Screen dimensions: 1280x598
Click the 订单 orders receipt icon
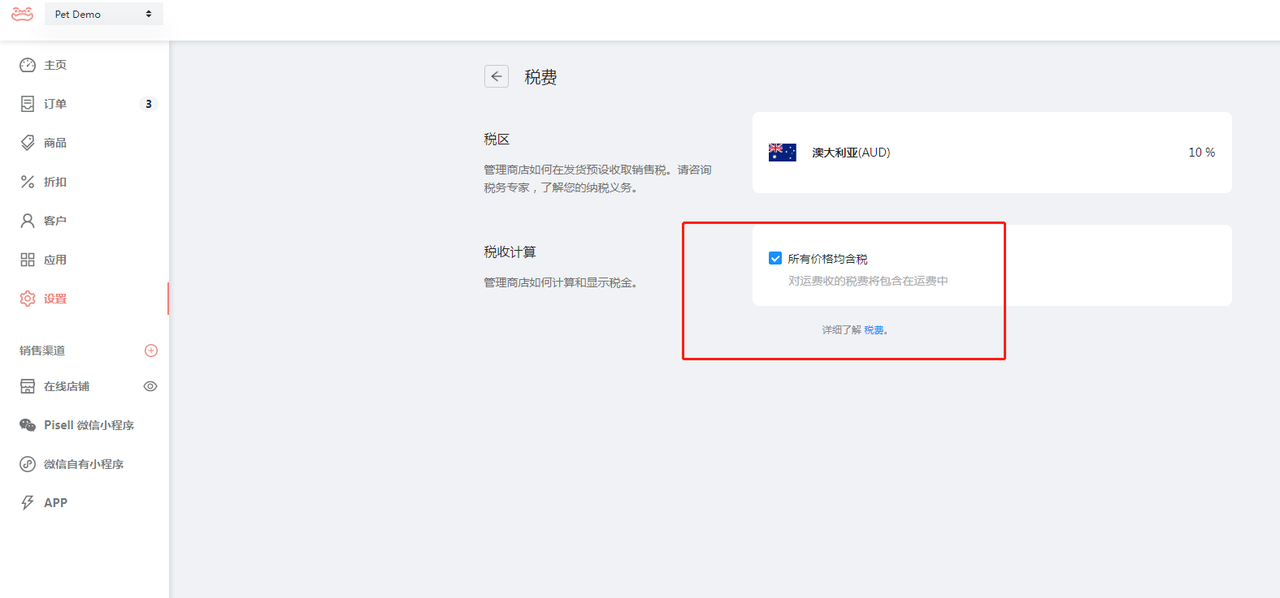(x=28, y=104)
